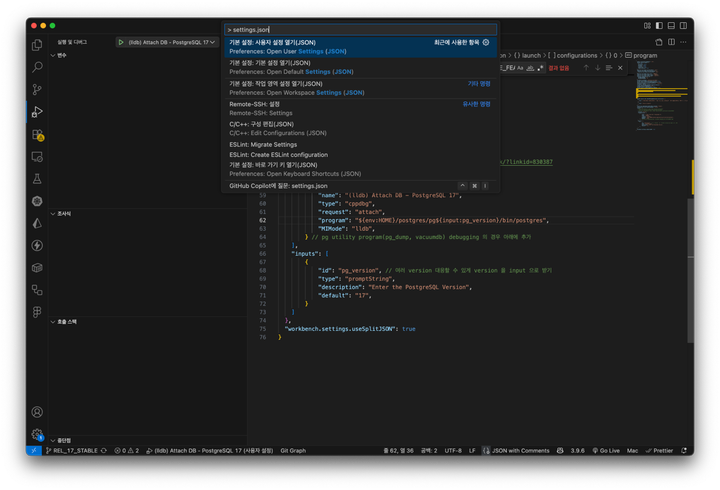Select ESLint: Create ESLint configuration
This screenshot has height=490, width=720.
[360, 155]
